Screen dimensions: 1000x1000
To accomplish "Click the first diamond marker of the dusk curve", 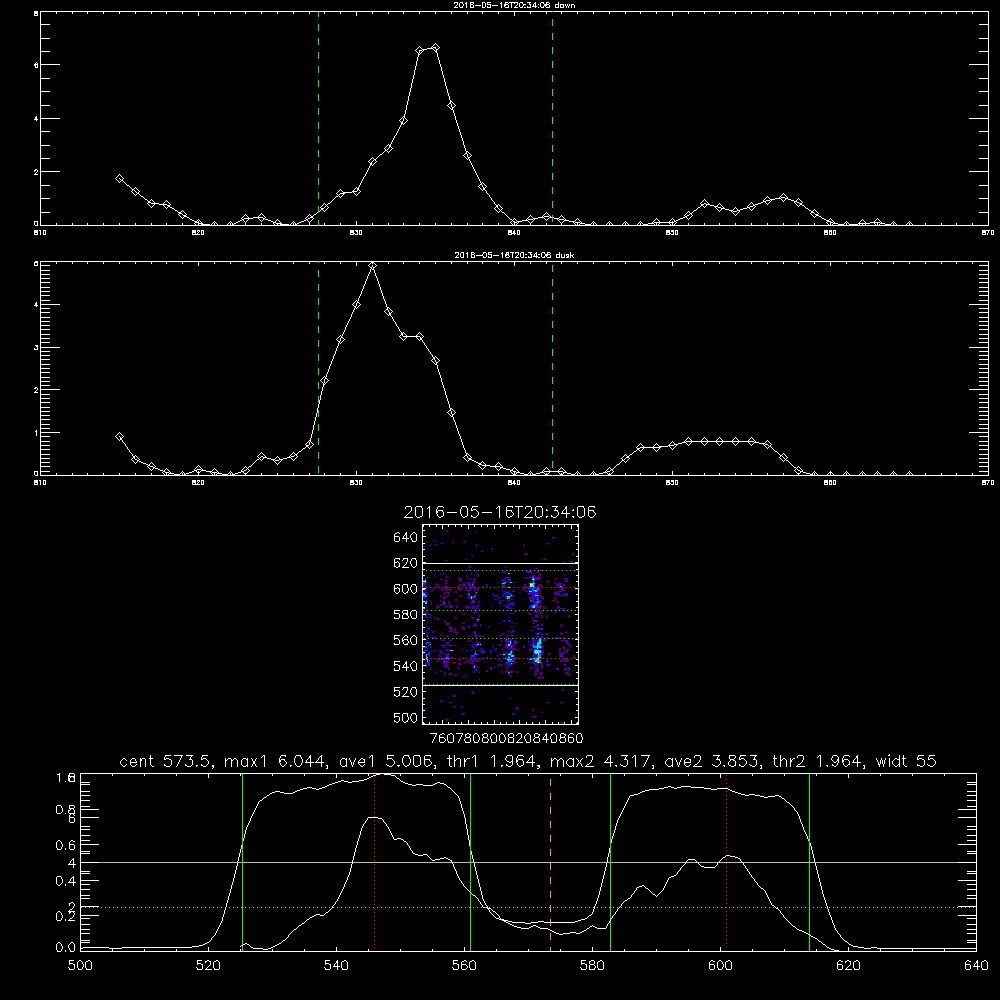I will [x=119, y=437].
